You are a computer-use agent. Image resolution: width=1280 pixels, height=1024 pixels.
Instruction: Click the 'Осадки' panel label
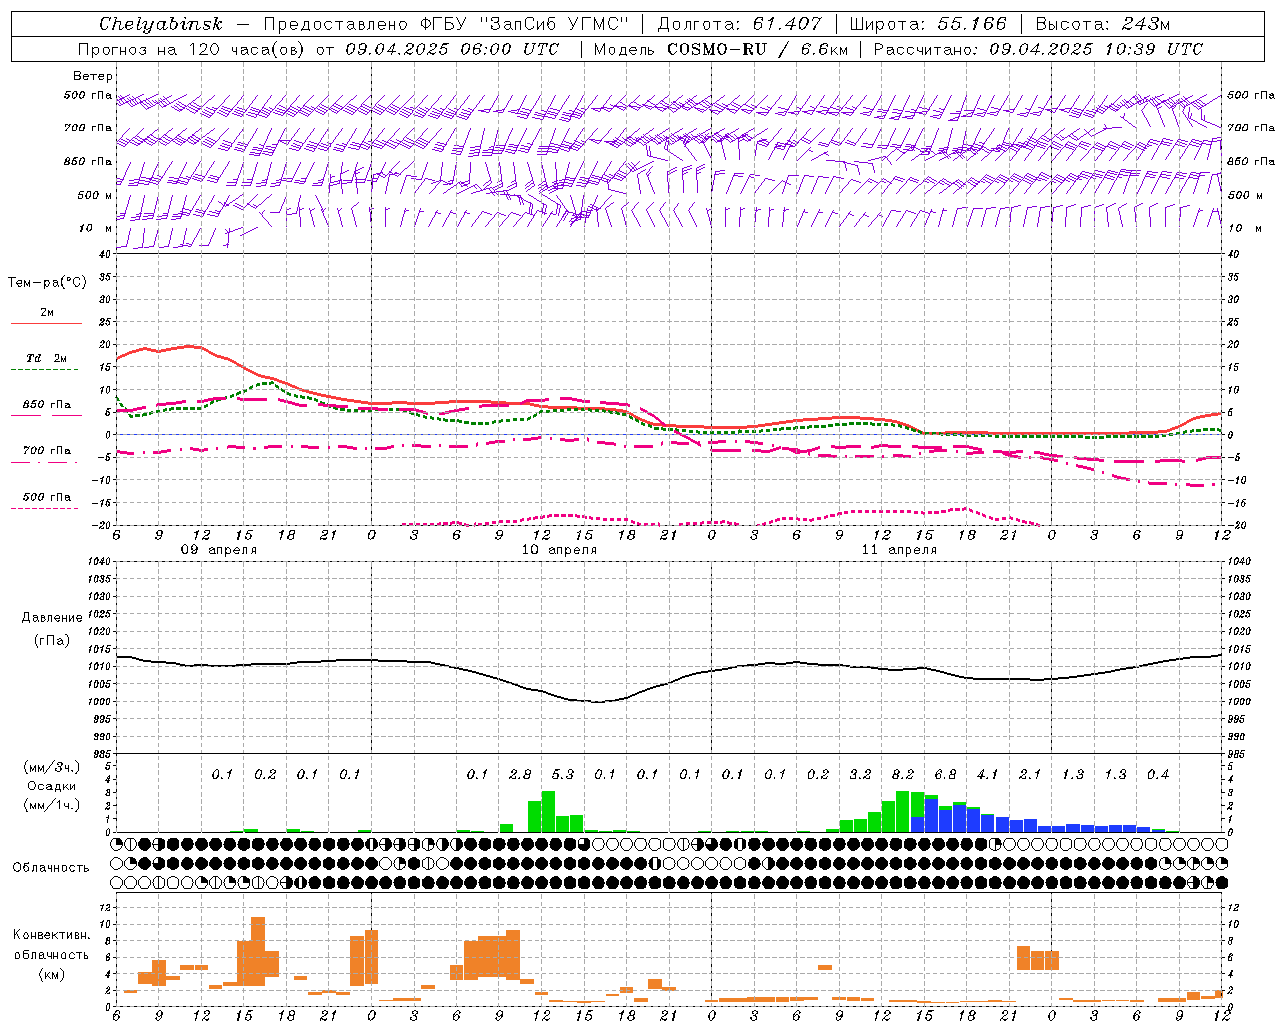pyautogui.click(x=51, y=787)
